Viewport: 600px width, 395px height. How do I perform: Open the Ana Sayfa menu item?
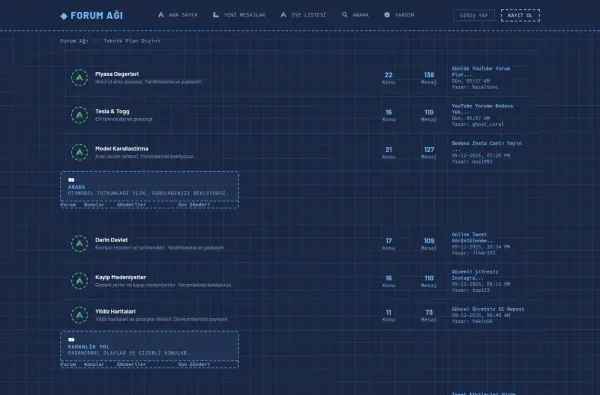178,15
